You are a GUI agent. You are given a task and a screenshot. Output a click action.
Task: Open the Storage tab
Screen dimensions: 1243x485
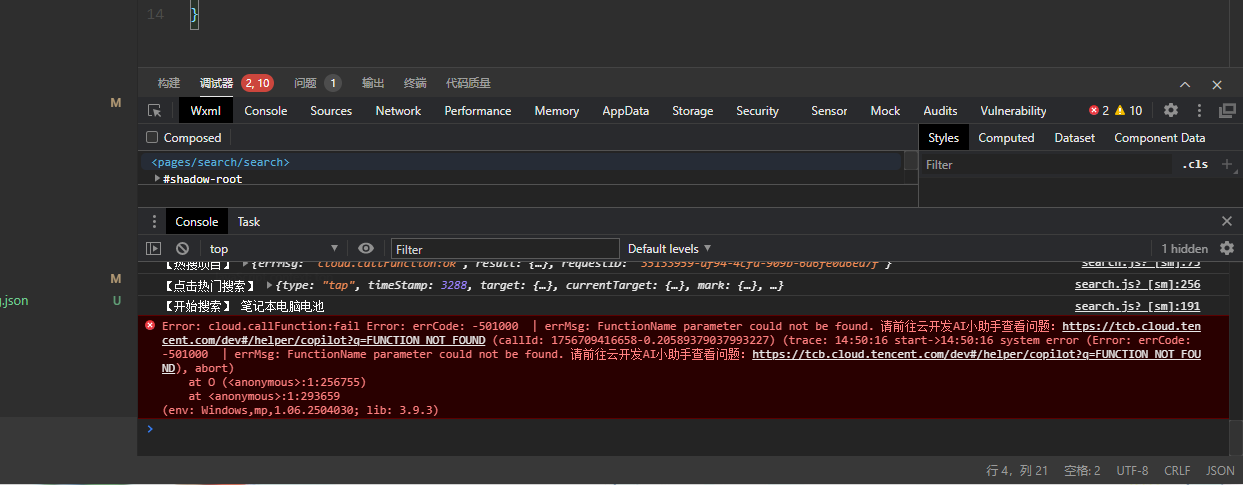(693, 111)
